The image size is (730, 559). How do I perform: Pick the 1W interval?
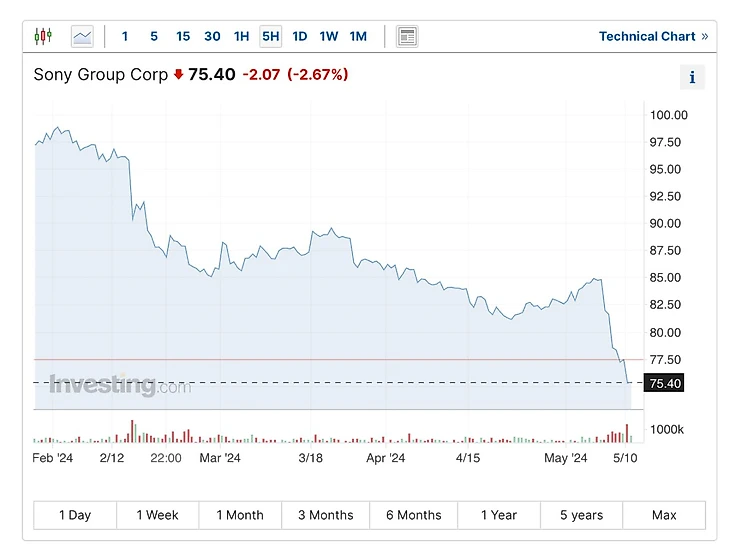328,37
